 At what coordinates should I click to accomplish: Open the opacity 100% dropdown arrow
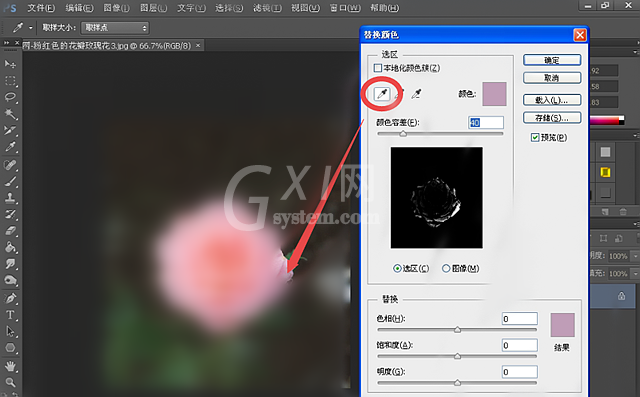[x=635, y=256]
